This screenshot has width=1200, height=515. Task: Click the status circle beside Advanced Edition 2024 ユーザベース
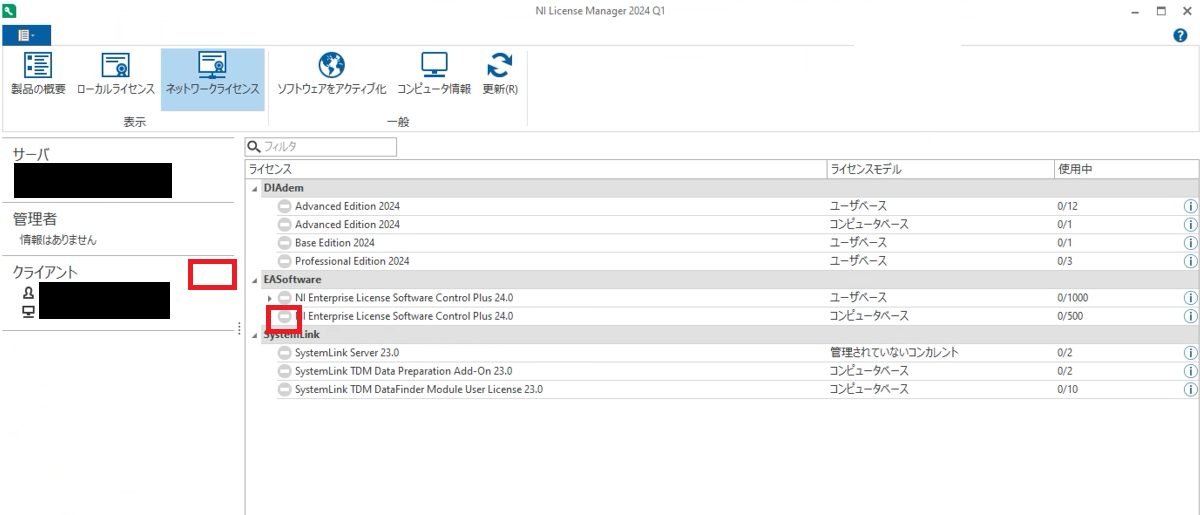click(284, 206)
